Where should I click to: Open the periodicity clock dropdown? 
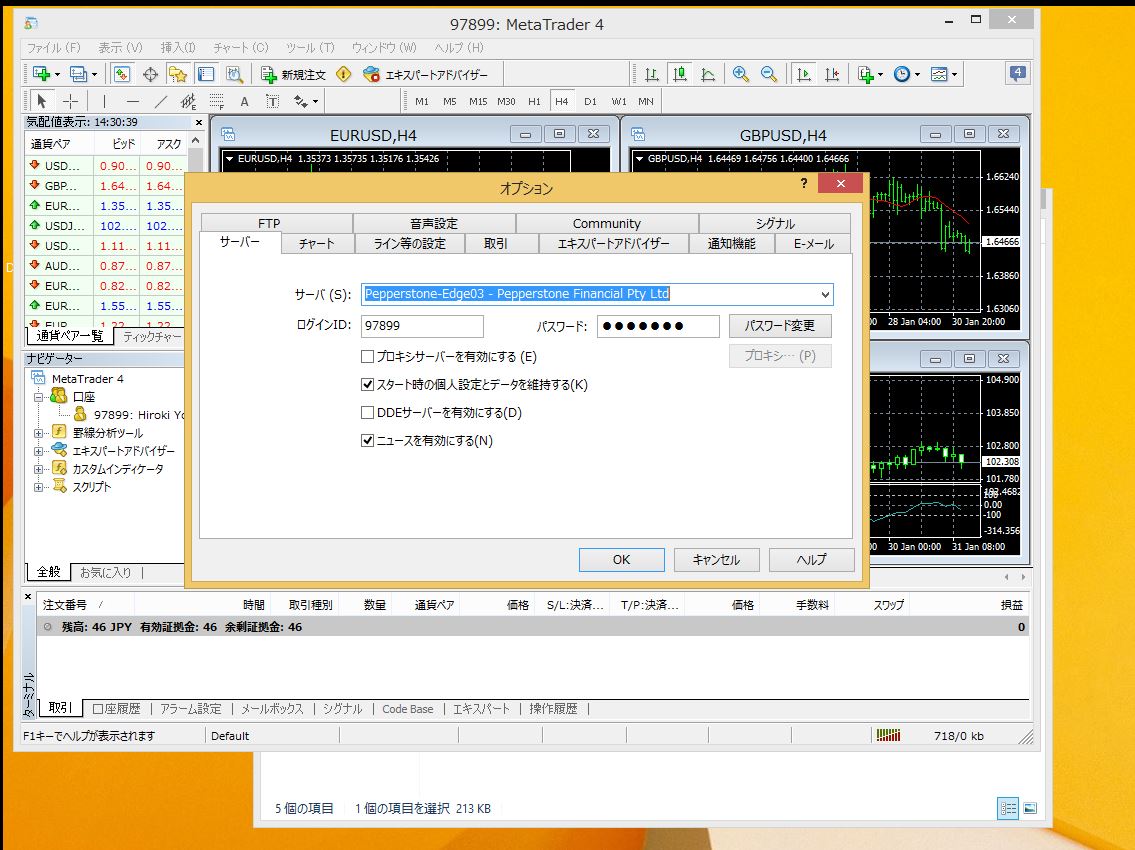pyautogui.click(x=906, y=74)
